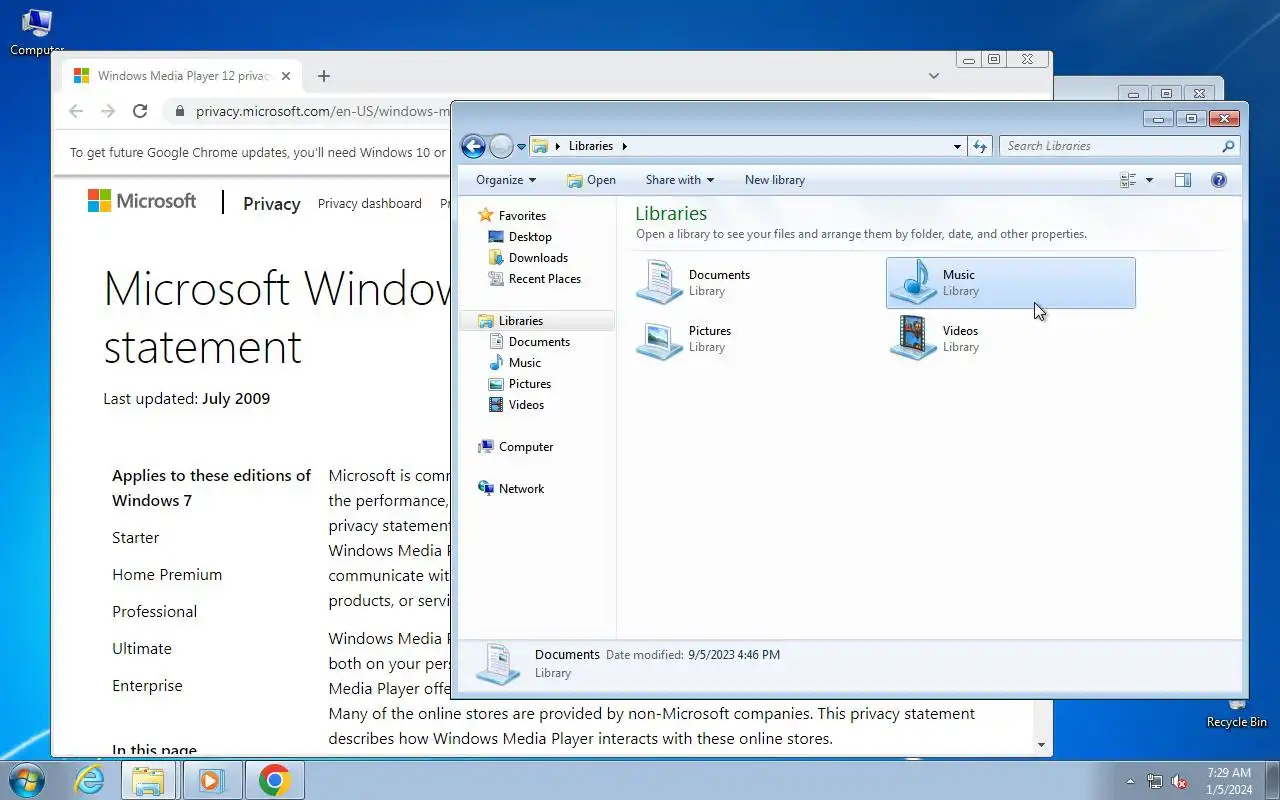The width and height of the screenshot is (1280, 800).
Task: Click the Recycle Bin desktop icon
Action: (1236, 712)
